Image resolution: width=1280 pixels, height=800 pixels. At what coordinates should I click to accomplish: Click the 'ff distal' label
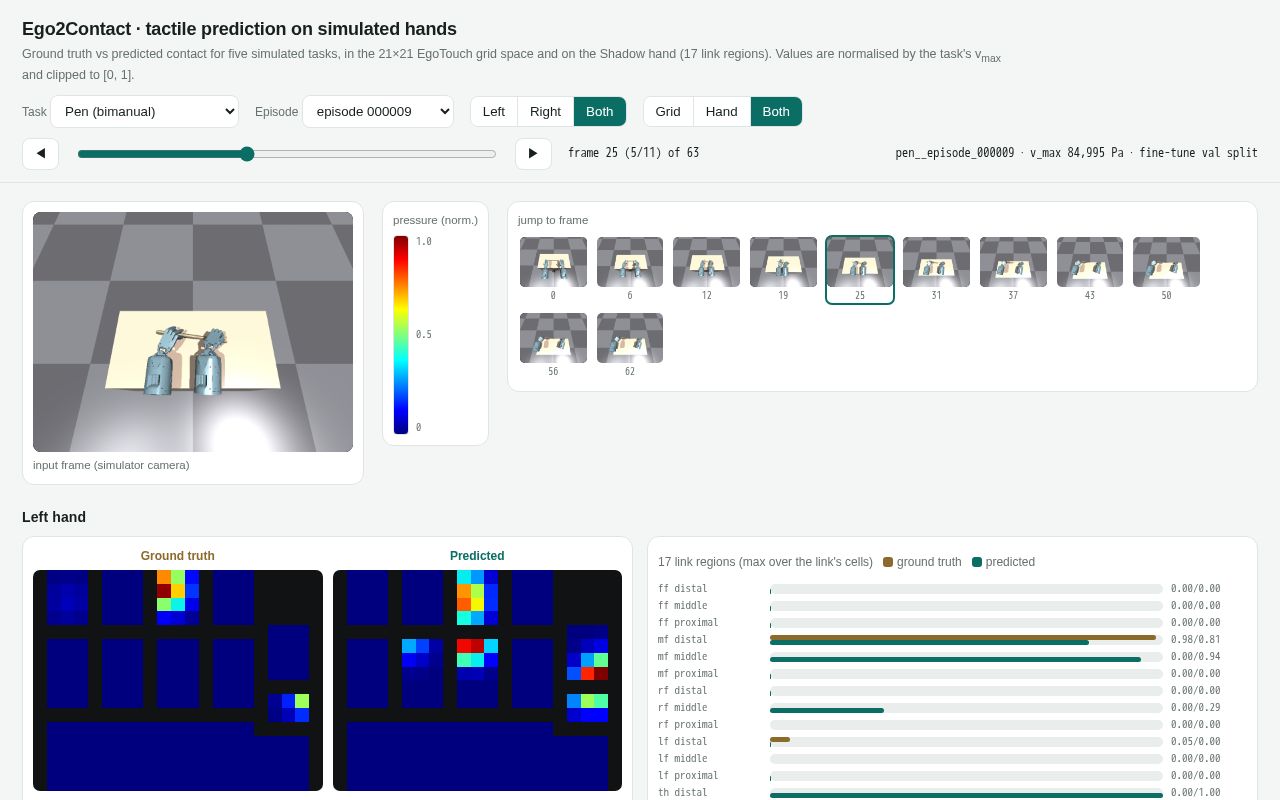point(683,589)
